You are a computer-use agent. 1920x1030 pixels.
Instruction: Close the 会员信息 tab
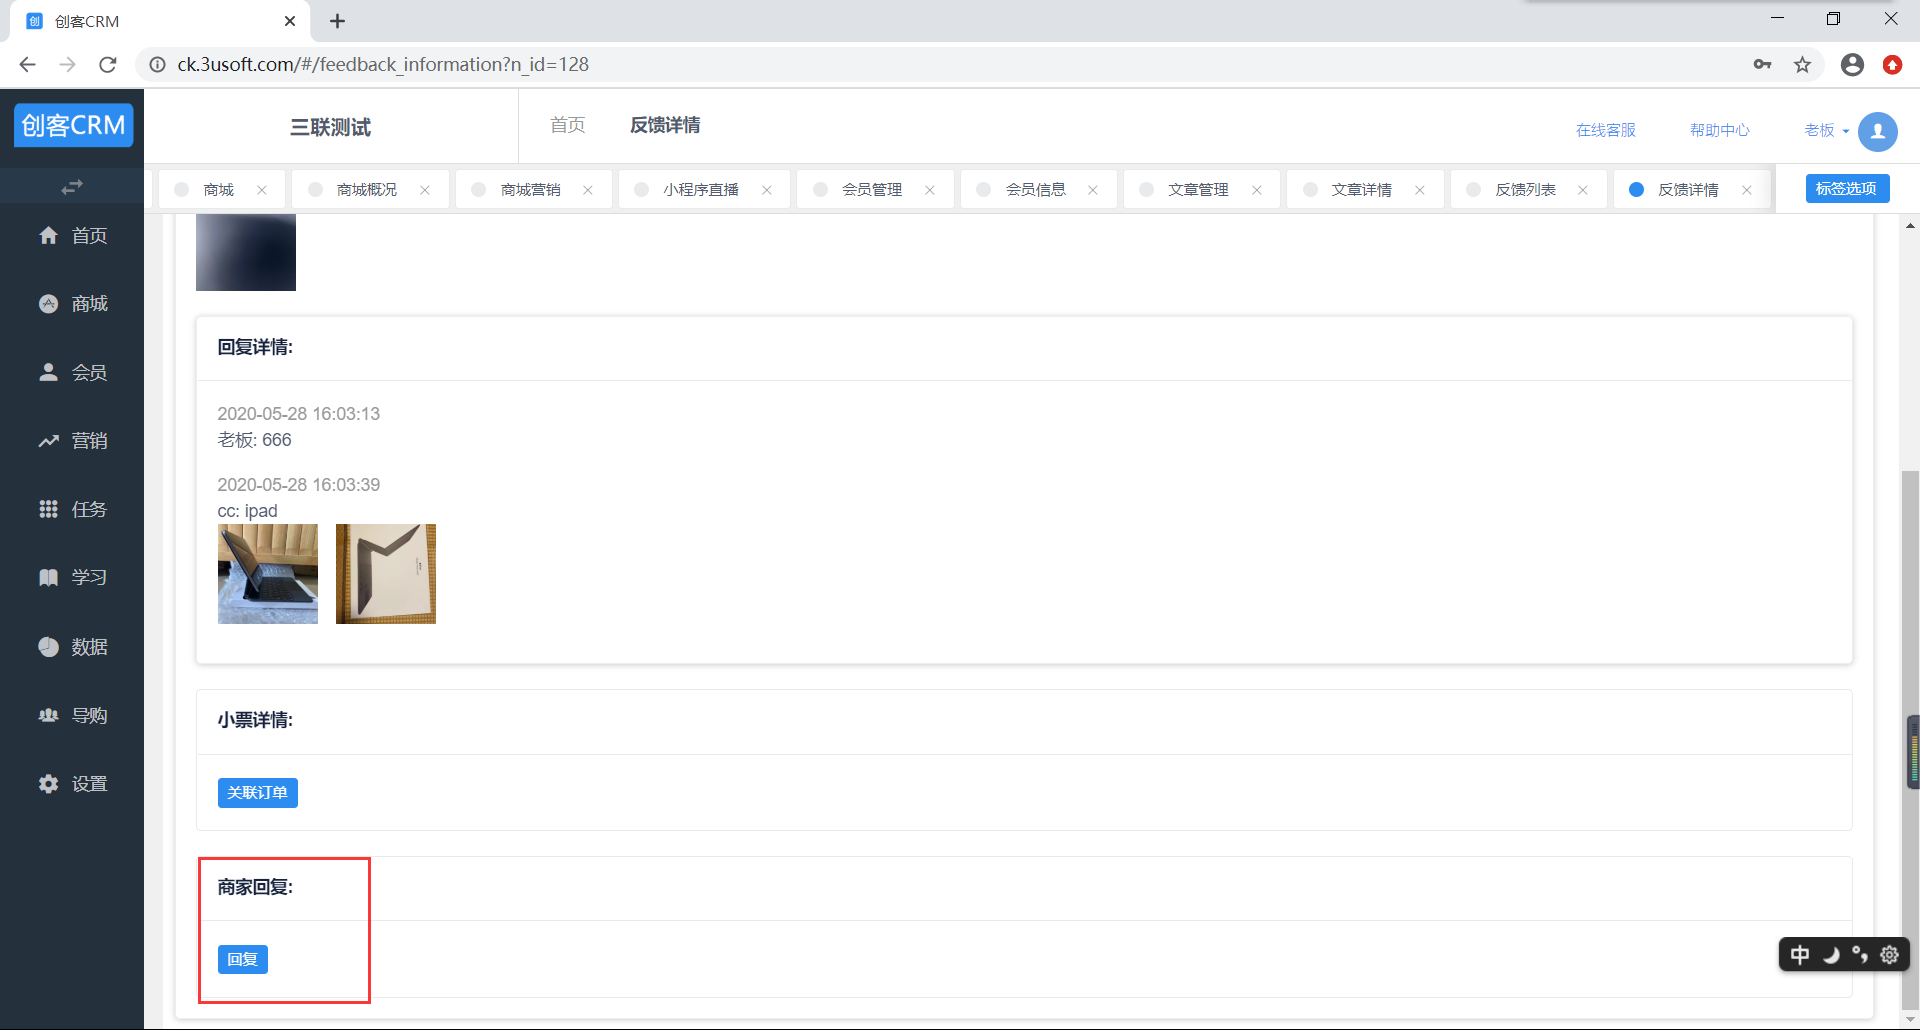pos(1093,190)
